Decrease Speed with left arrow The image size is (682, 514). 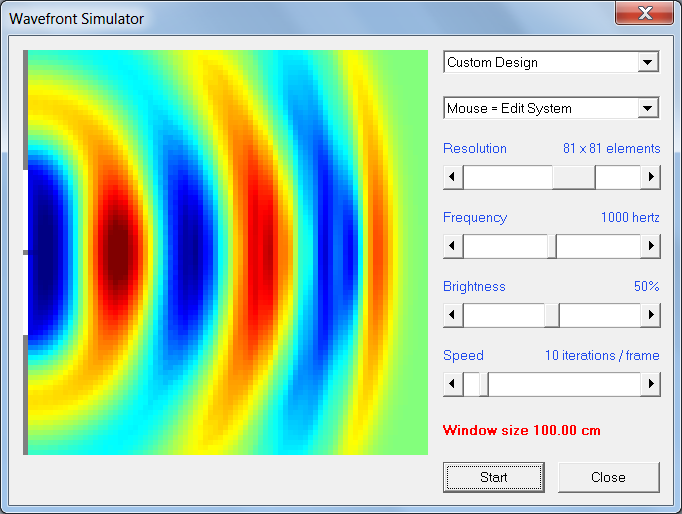(x=453, y=384)
